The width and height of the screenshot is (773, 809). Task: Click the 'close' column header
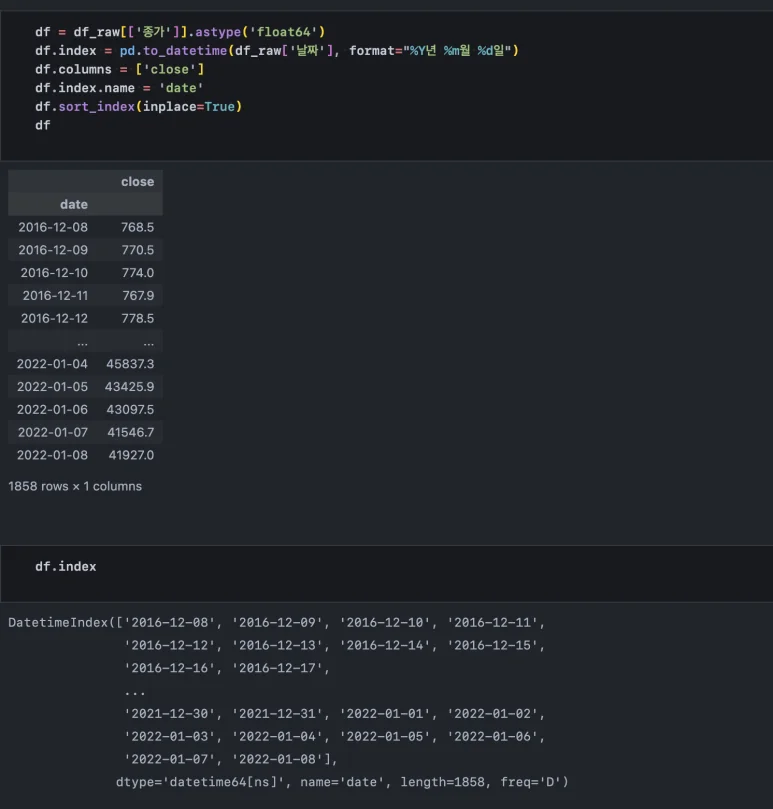pos(137,181)
